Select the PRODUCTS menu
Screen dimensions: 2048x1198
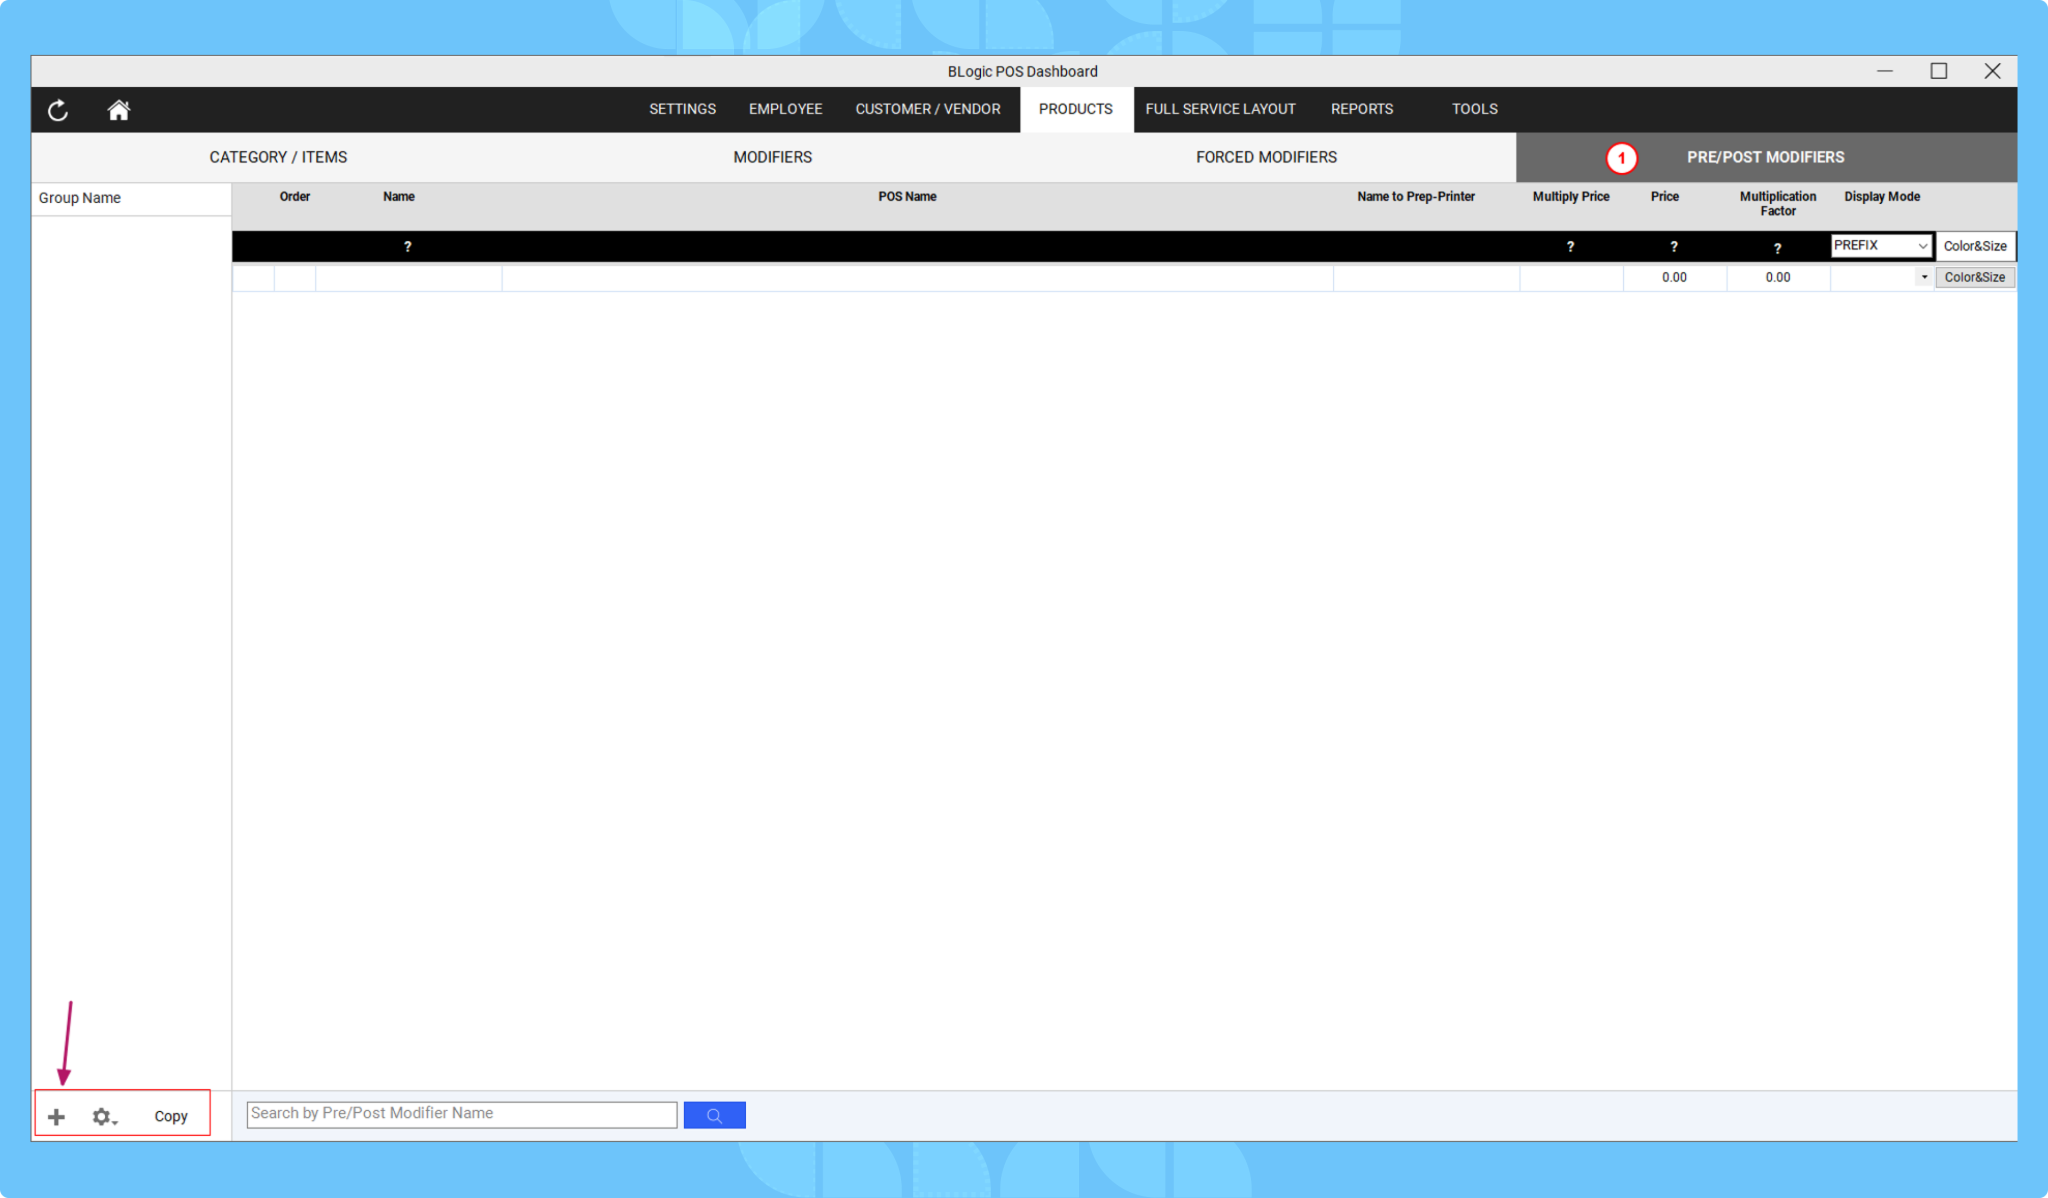tap(1075, 109)
